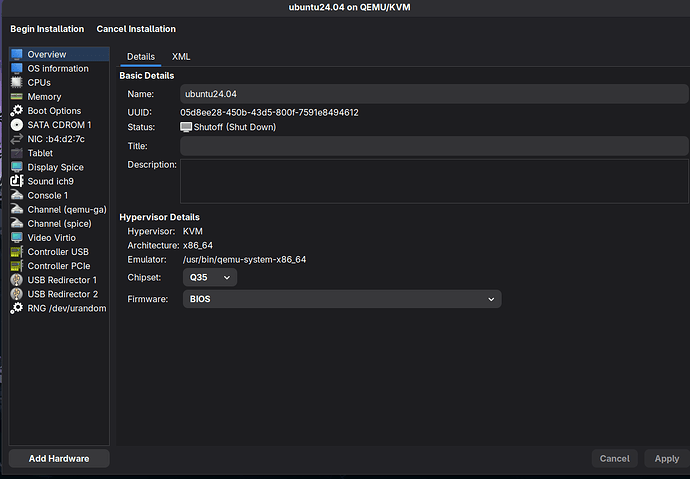Click the NIC network arrows icon

[17, 139]
